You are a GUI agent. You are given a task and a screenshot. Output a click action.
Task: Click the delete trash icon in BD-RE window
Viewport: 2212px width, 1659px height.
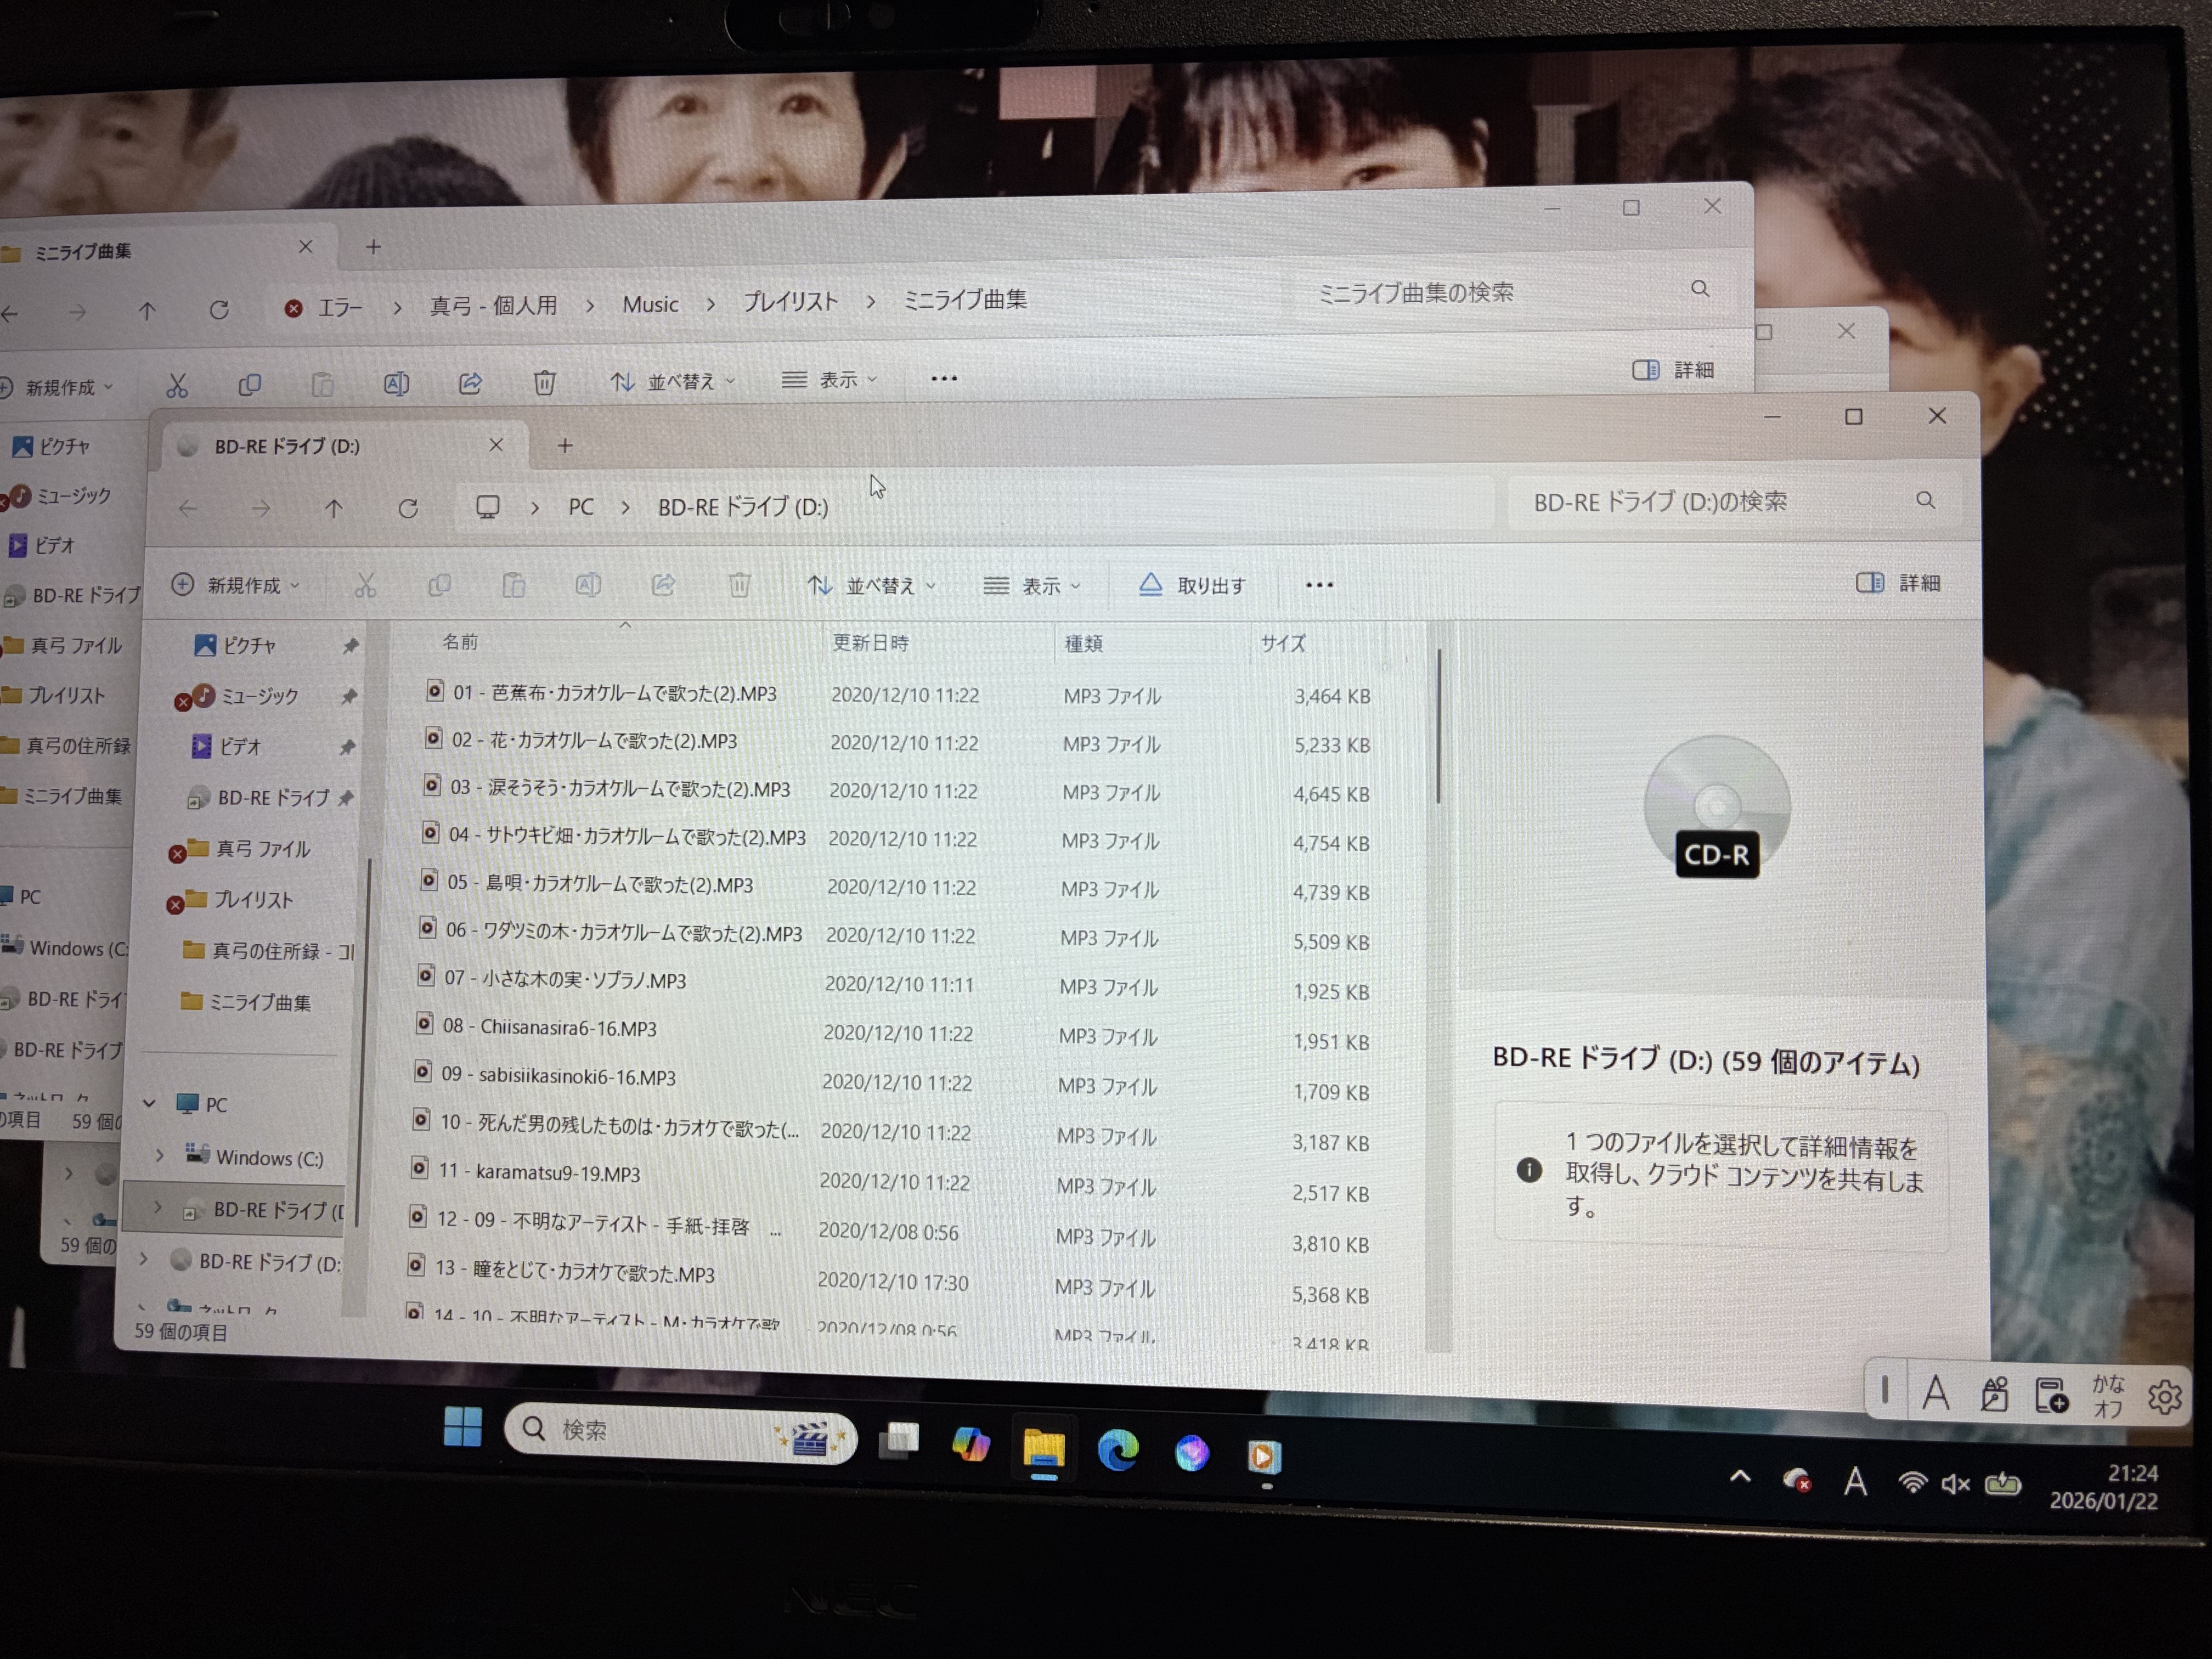739,585
